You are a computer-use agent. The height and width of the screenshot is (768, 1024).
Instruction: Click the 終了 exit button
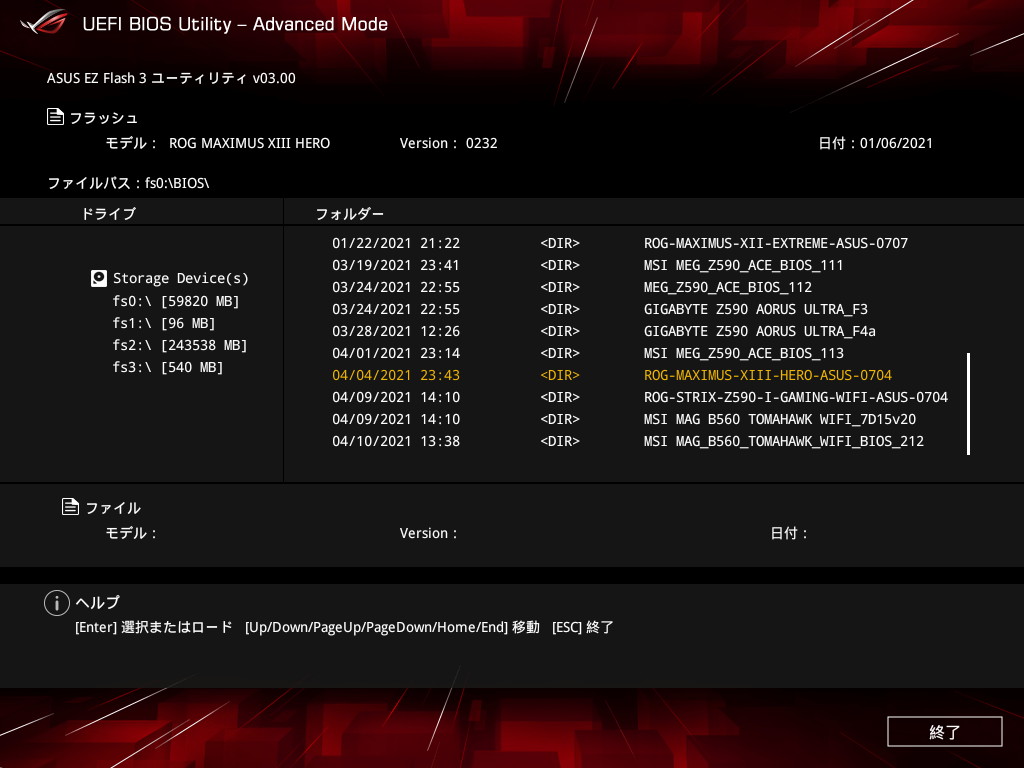coord(944,731)
